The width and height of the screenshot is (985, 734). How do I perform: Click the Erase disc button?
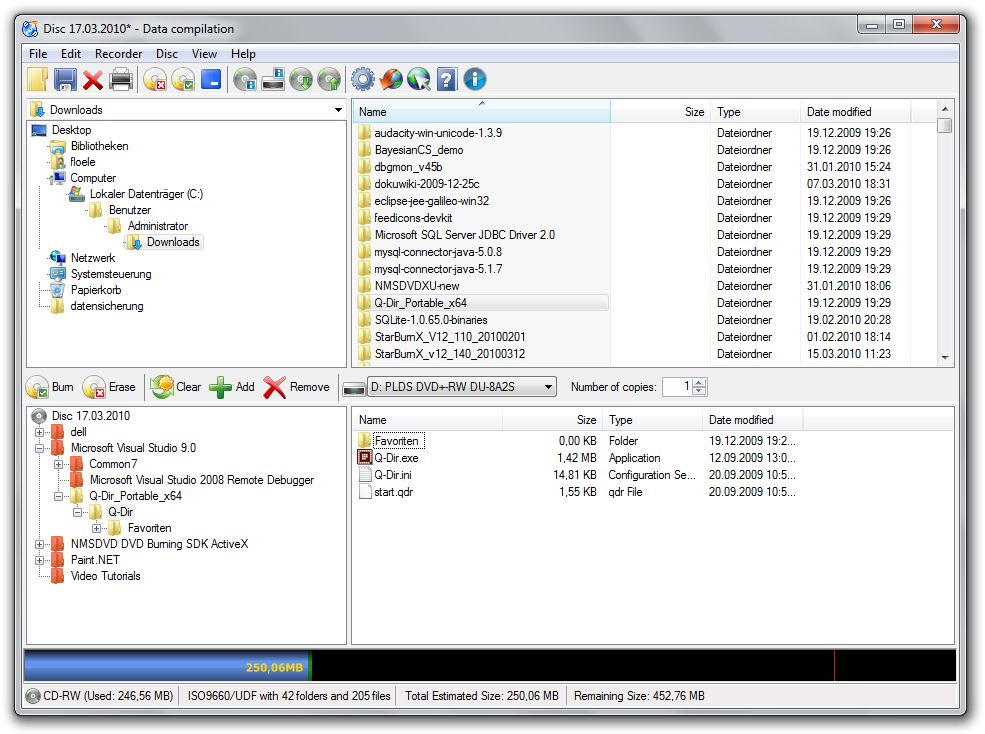[x=109, y=387]
